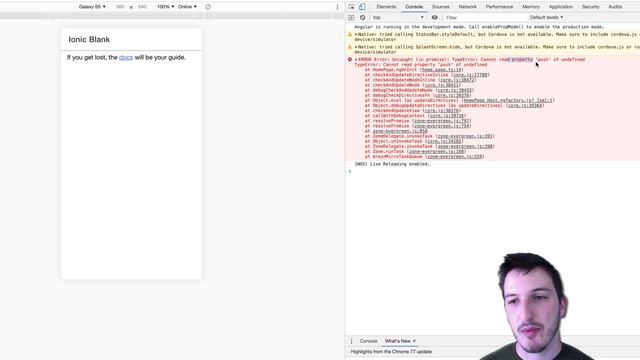Select the Console tab in bottom drawer
640x360 pixels.
368,341
